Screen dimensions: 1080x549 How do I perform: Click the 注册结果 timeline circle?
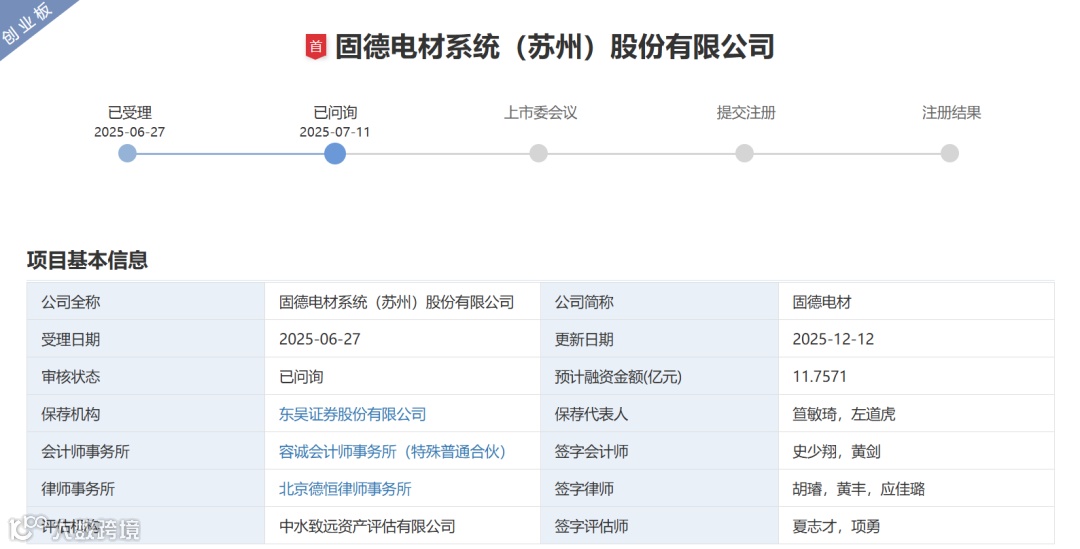tap(949, 153)
